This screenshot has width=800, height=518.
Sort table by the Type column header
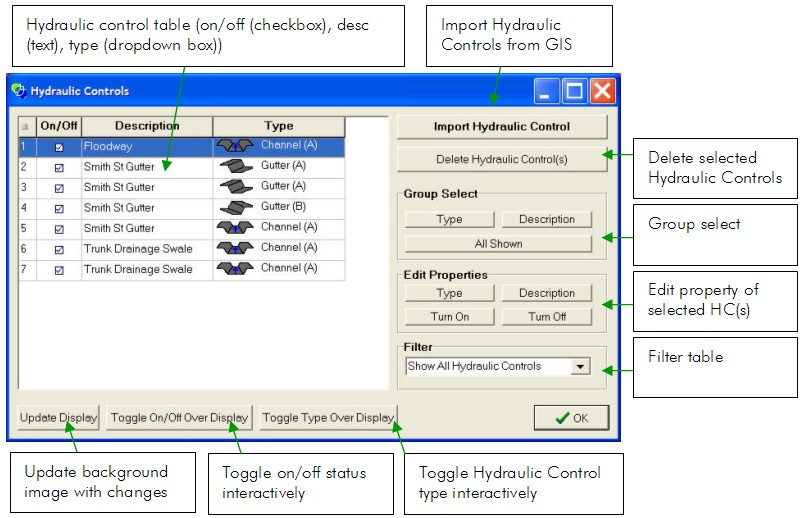click(279, 126)
